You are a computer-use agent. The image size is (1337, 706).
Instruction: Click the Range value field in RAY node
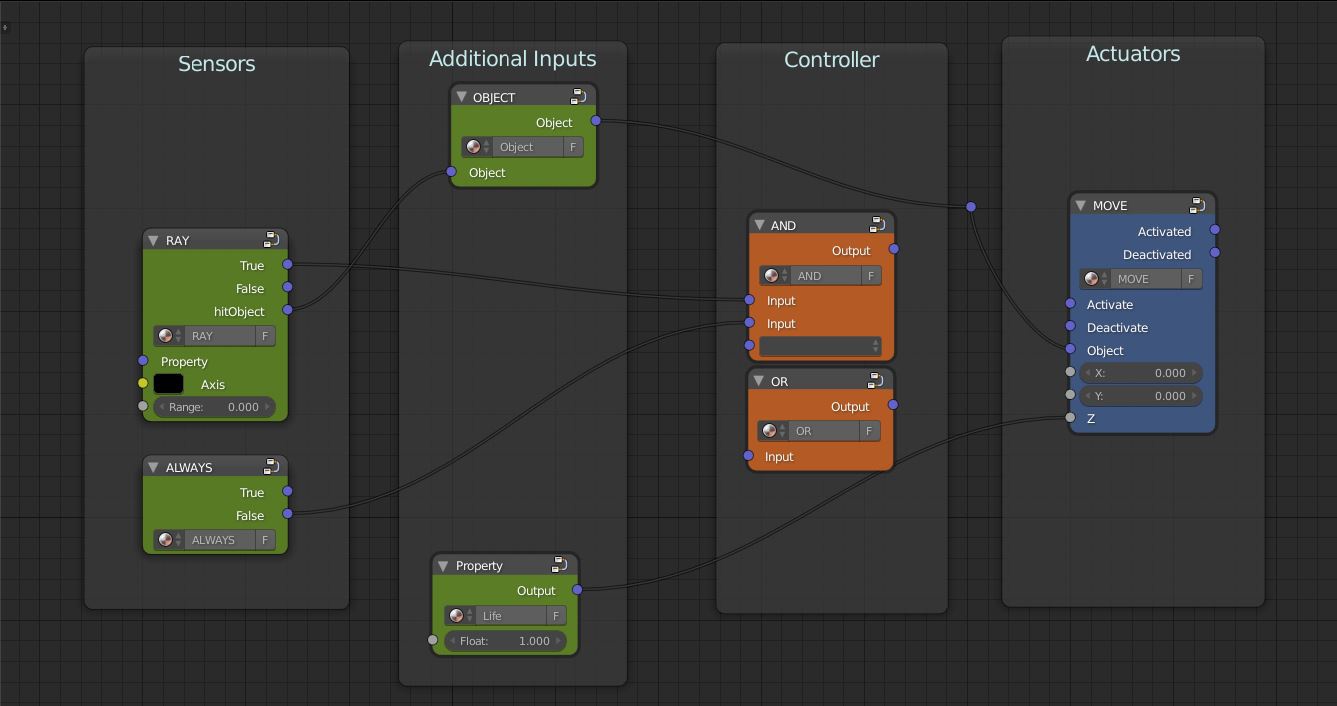215,407
